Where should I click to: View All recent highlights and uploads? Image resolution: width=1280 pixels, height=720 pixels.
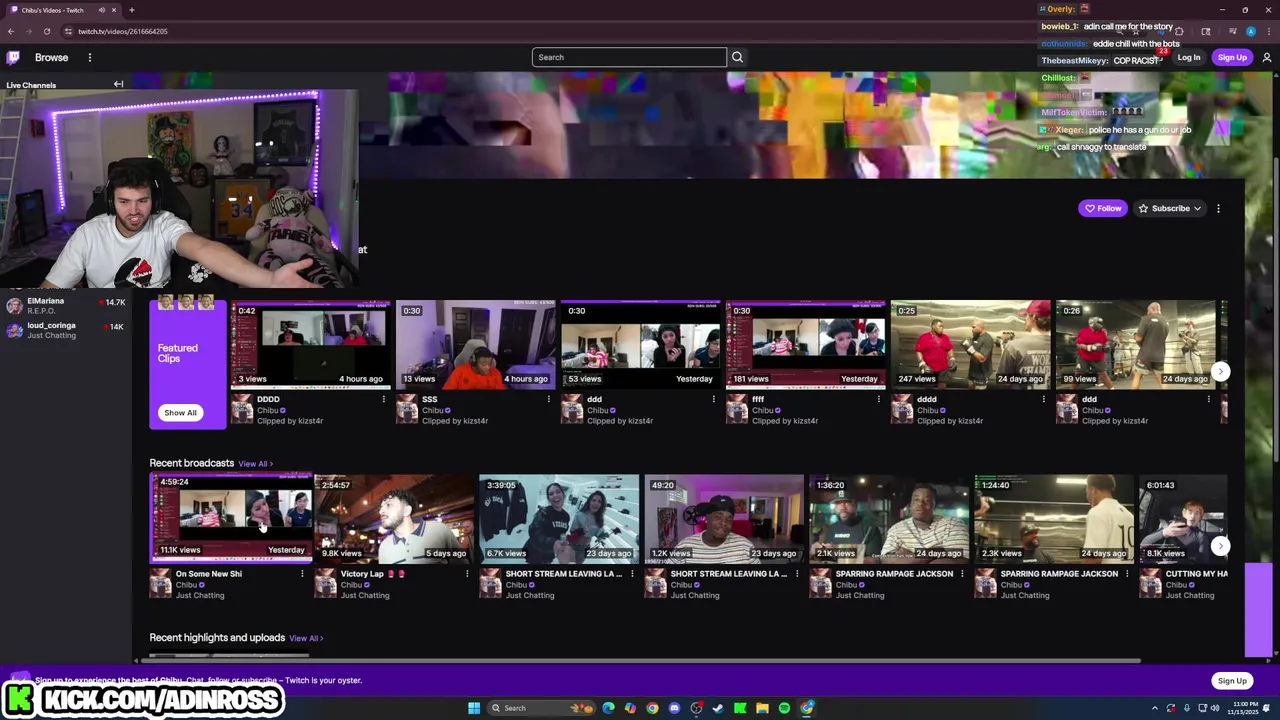(x=306, y=638)
